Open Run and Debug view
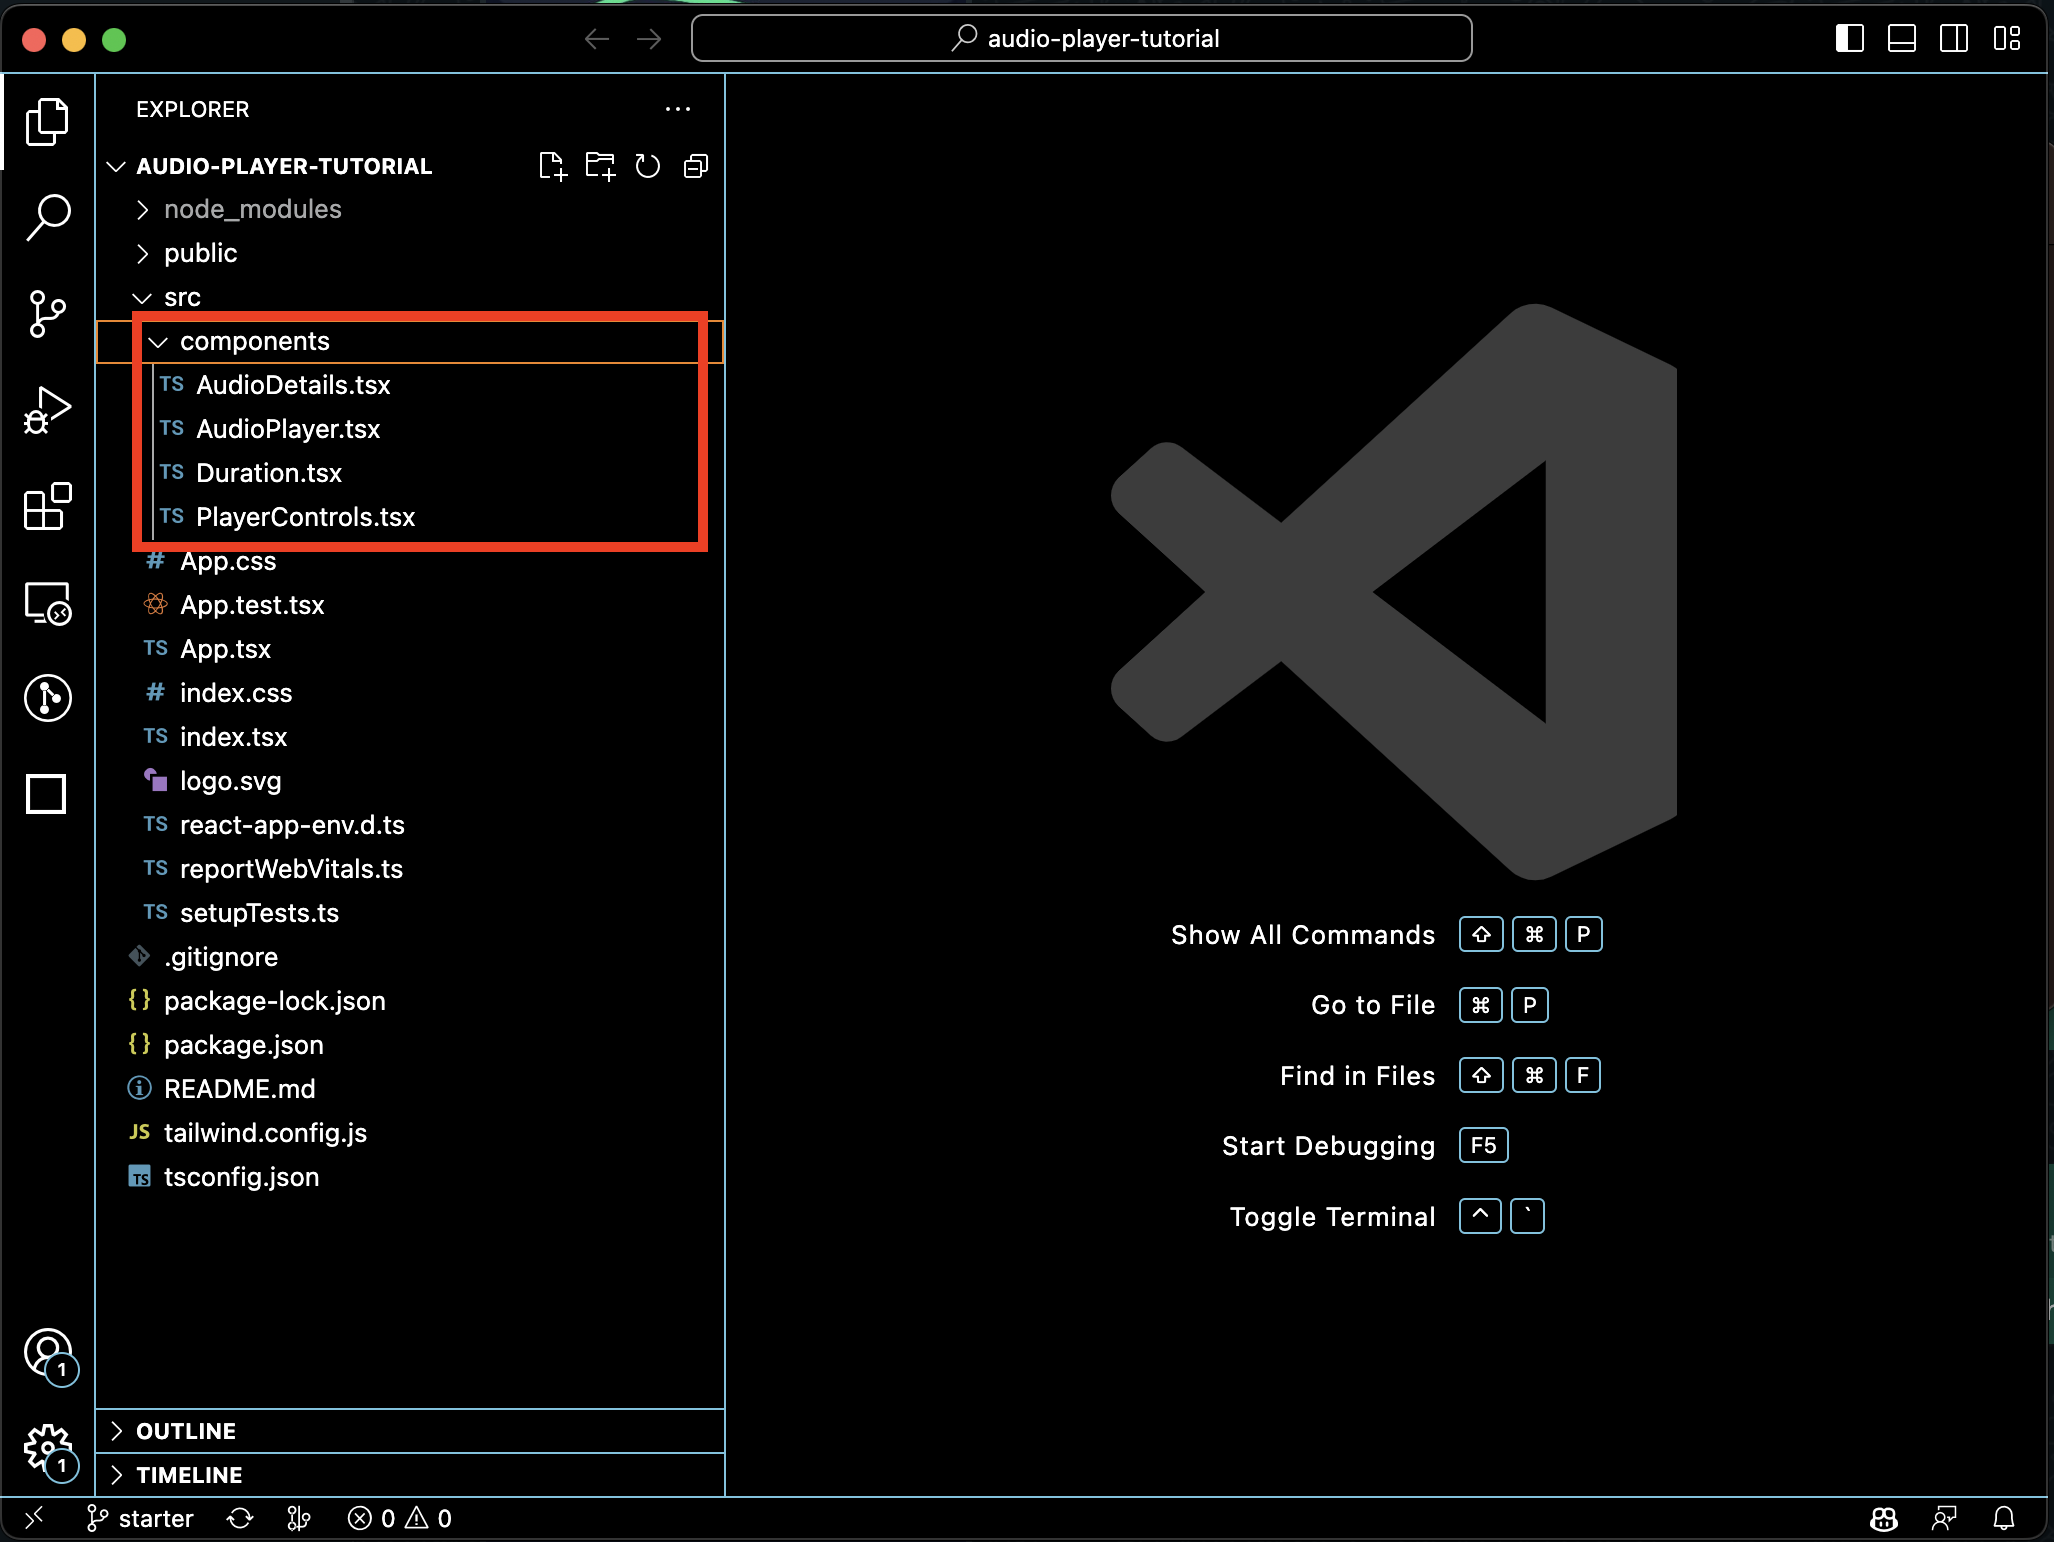Viewport: 2054px width, 1542px height. [x=47, y=410]
